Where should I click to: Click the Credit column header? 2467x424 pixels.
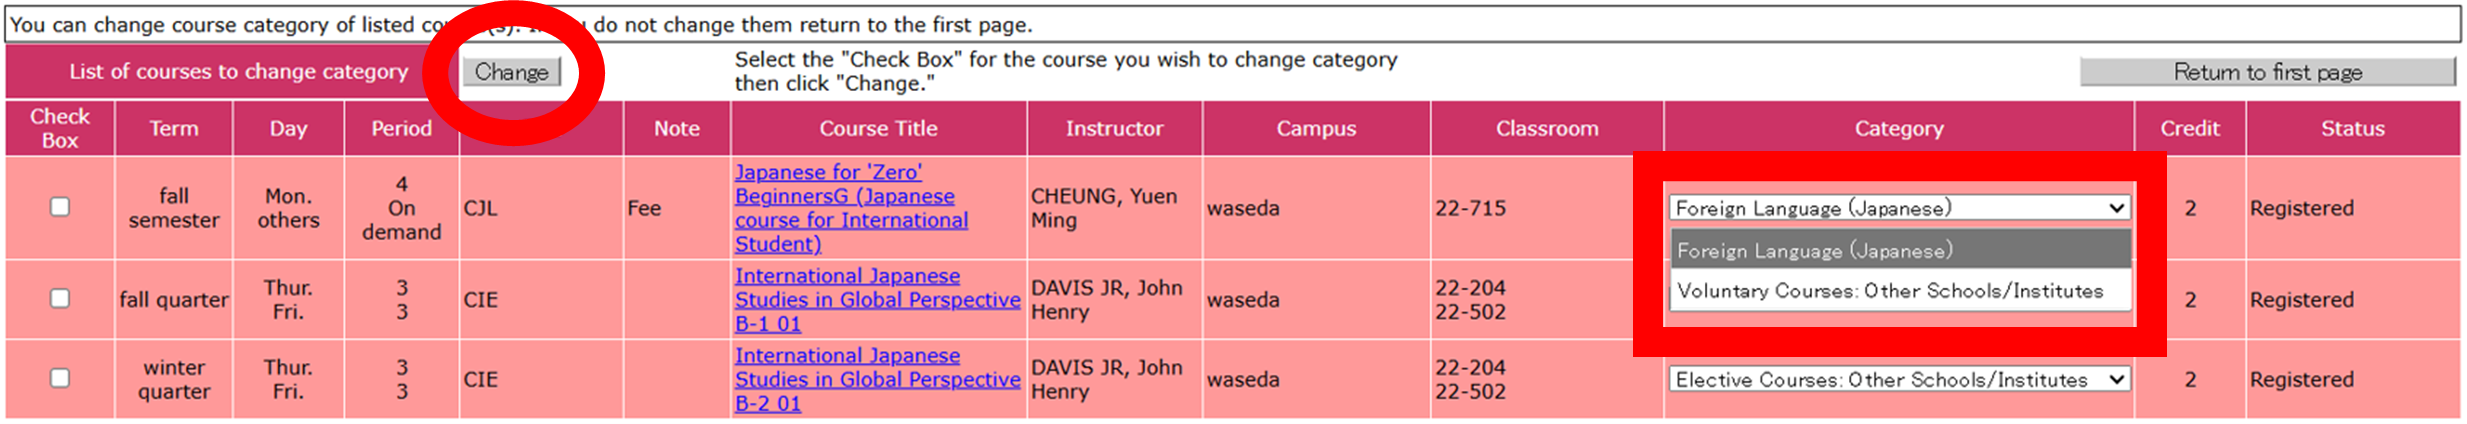tap(2189, 128)
